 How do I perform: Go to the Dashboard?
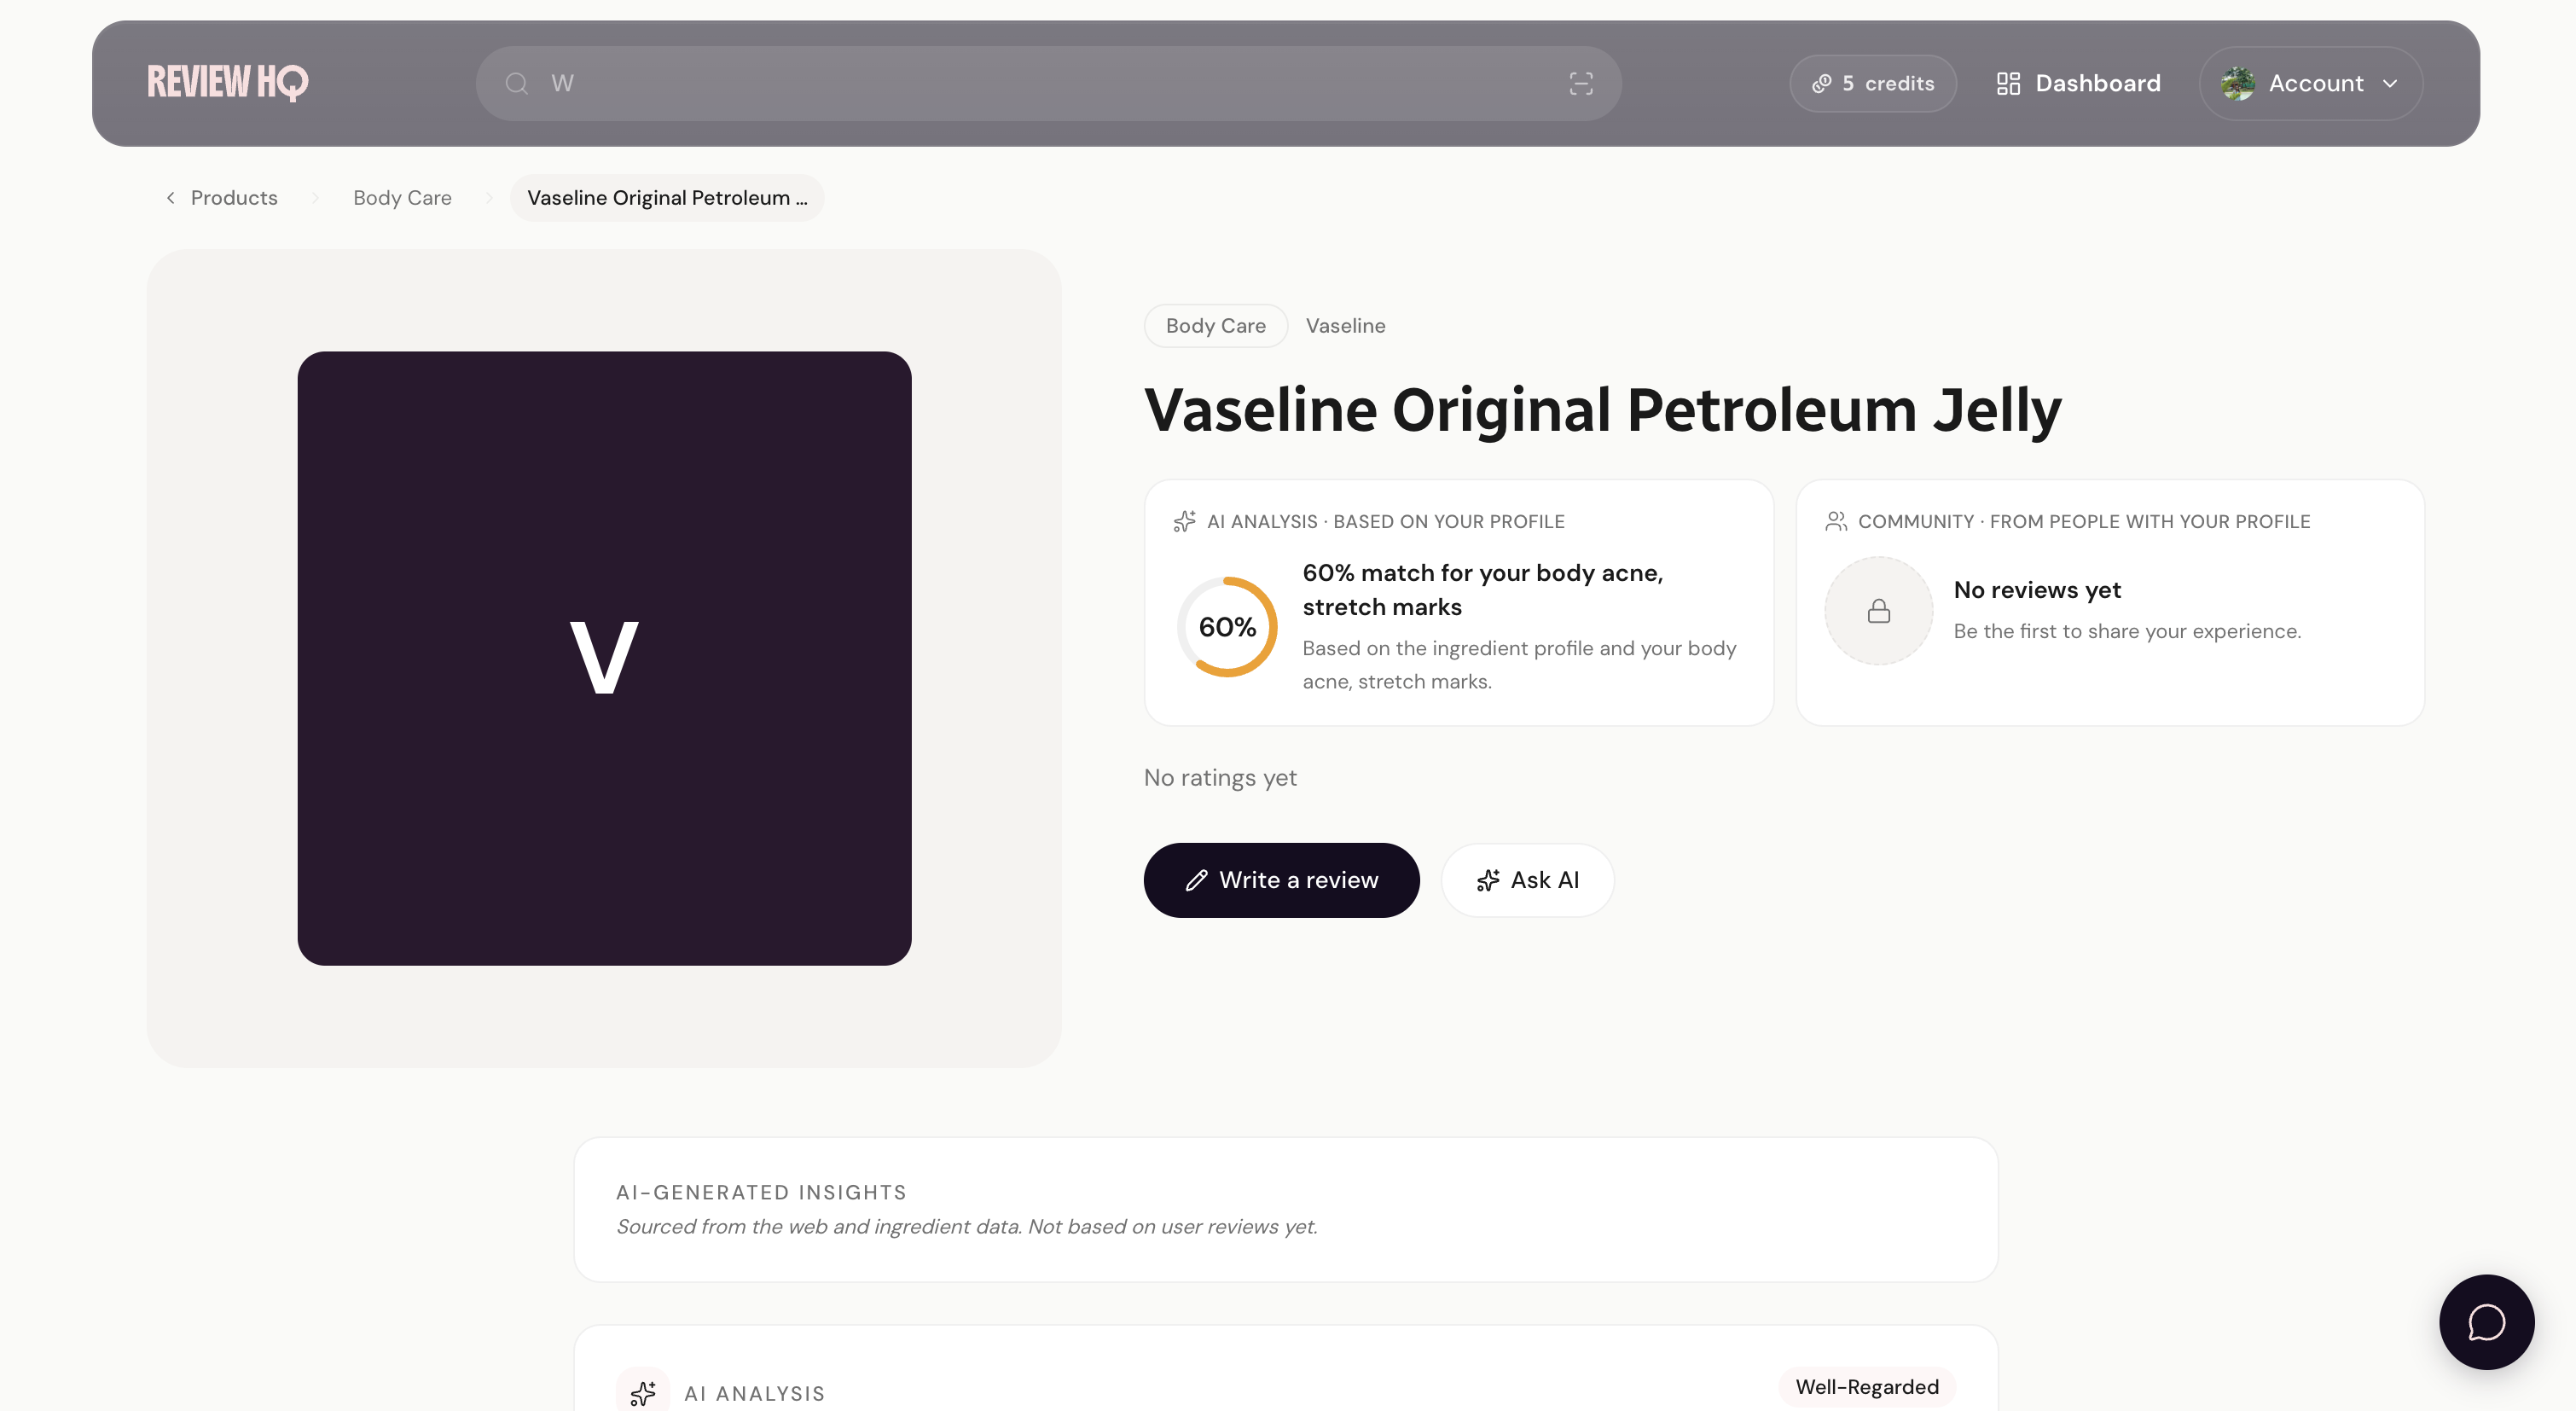pos(2078,84)
